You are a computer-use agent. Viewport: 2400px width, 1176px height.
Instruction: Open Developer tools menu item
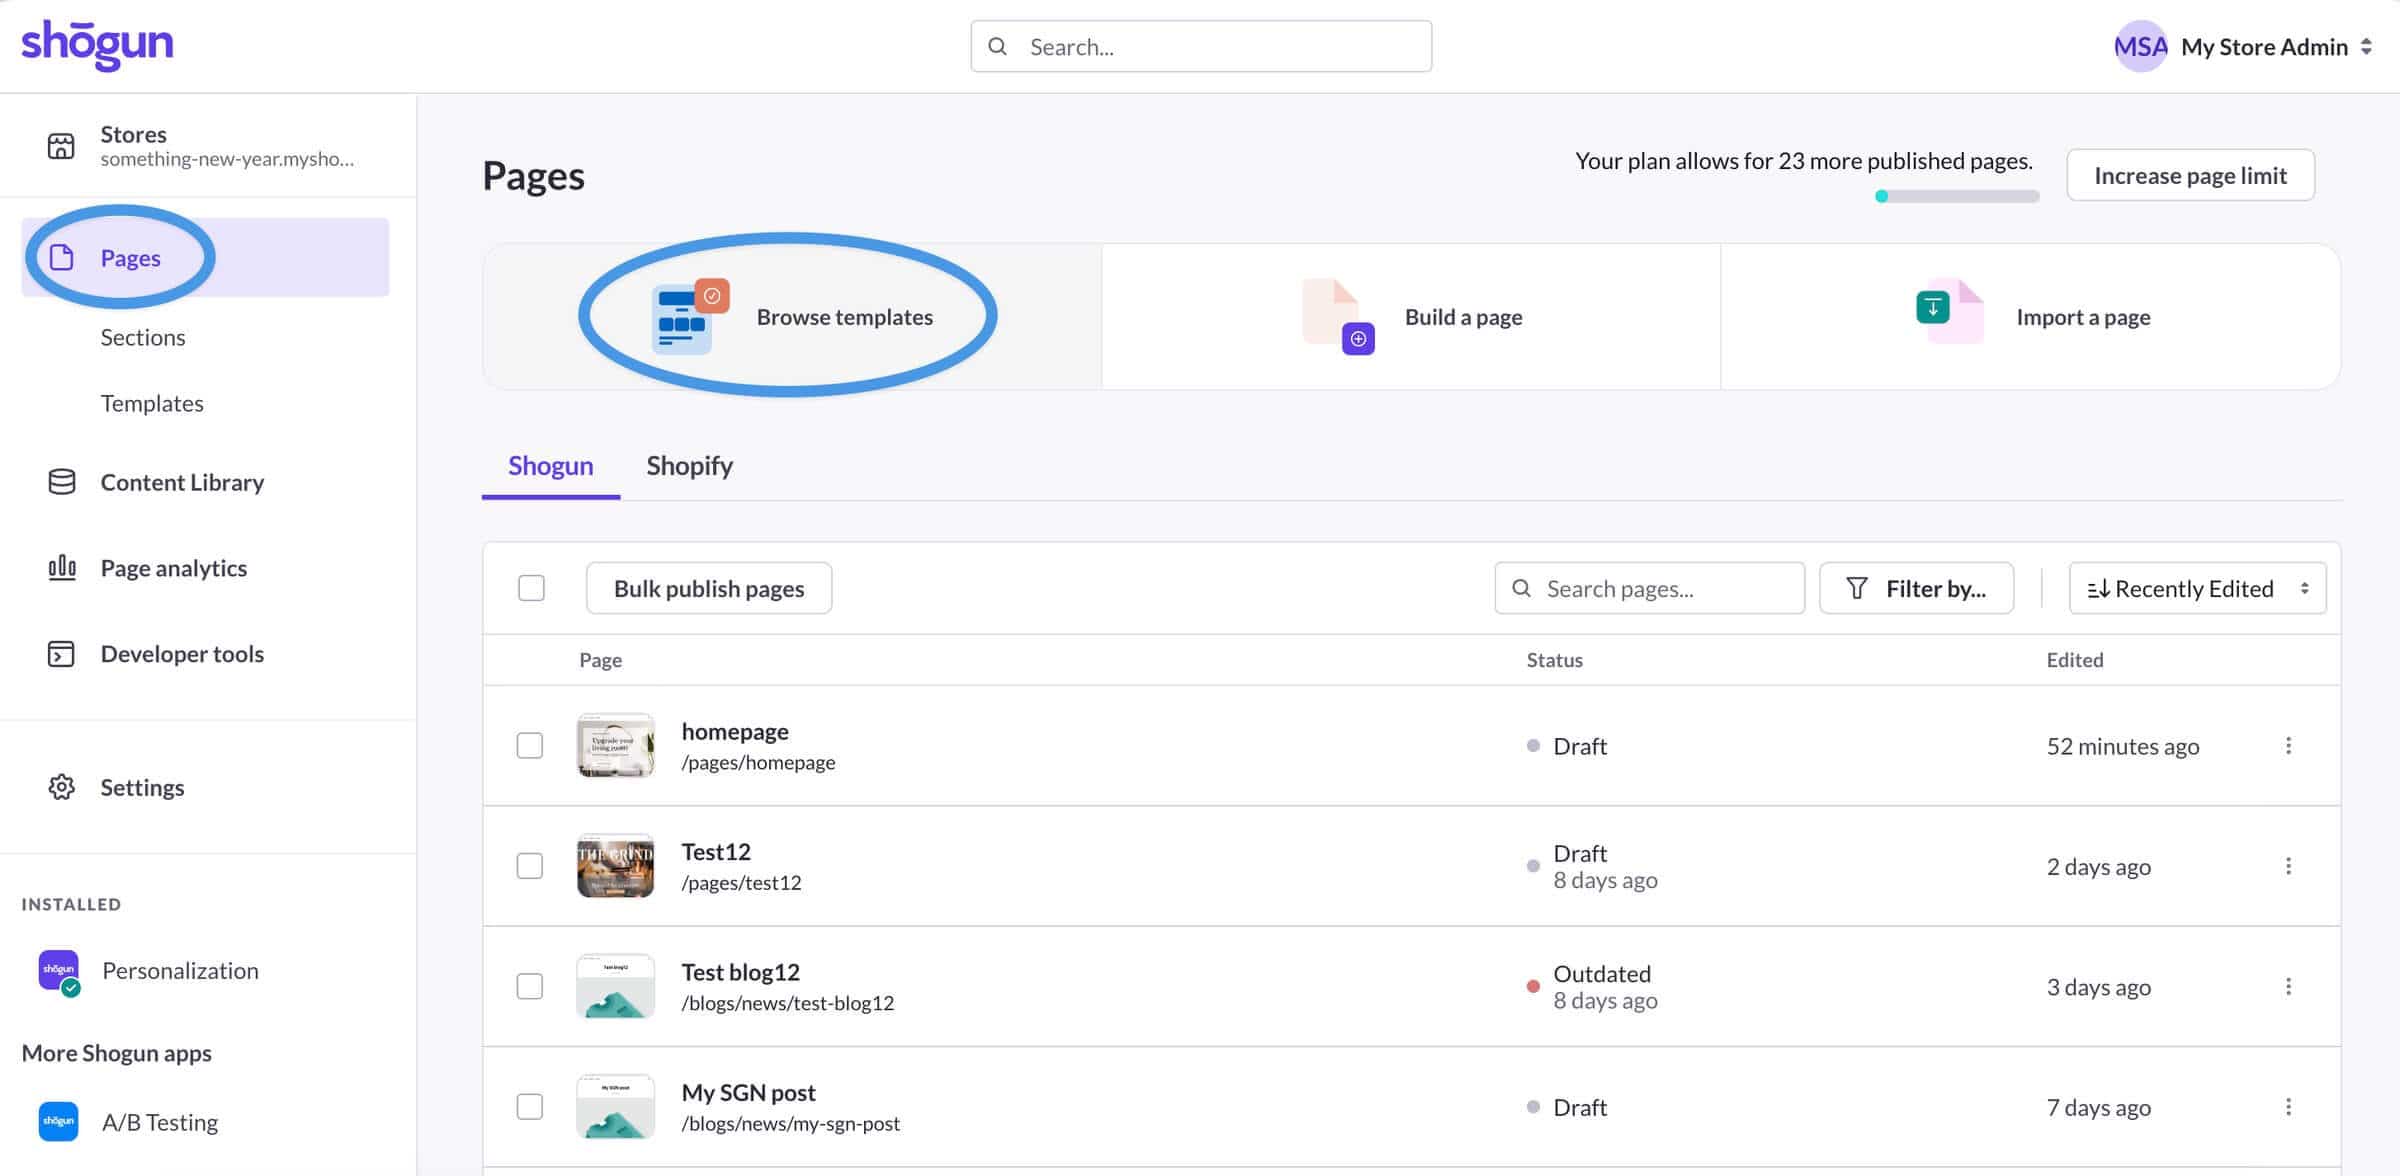click(182, 654)
